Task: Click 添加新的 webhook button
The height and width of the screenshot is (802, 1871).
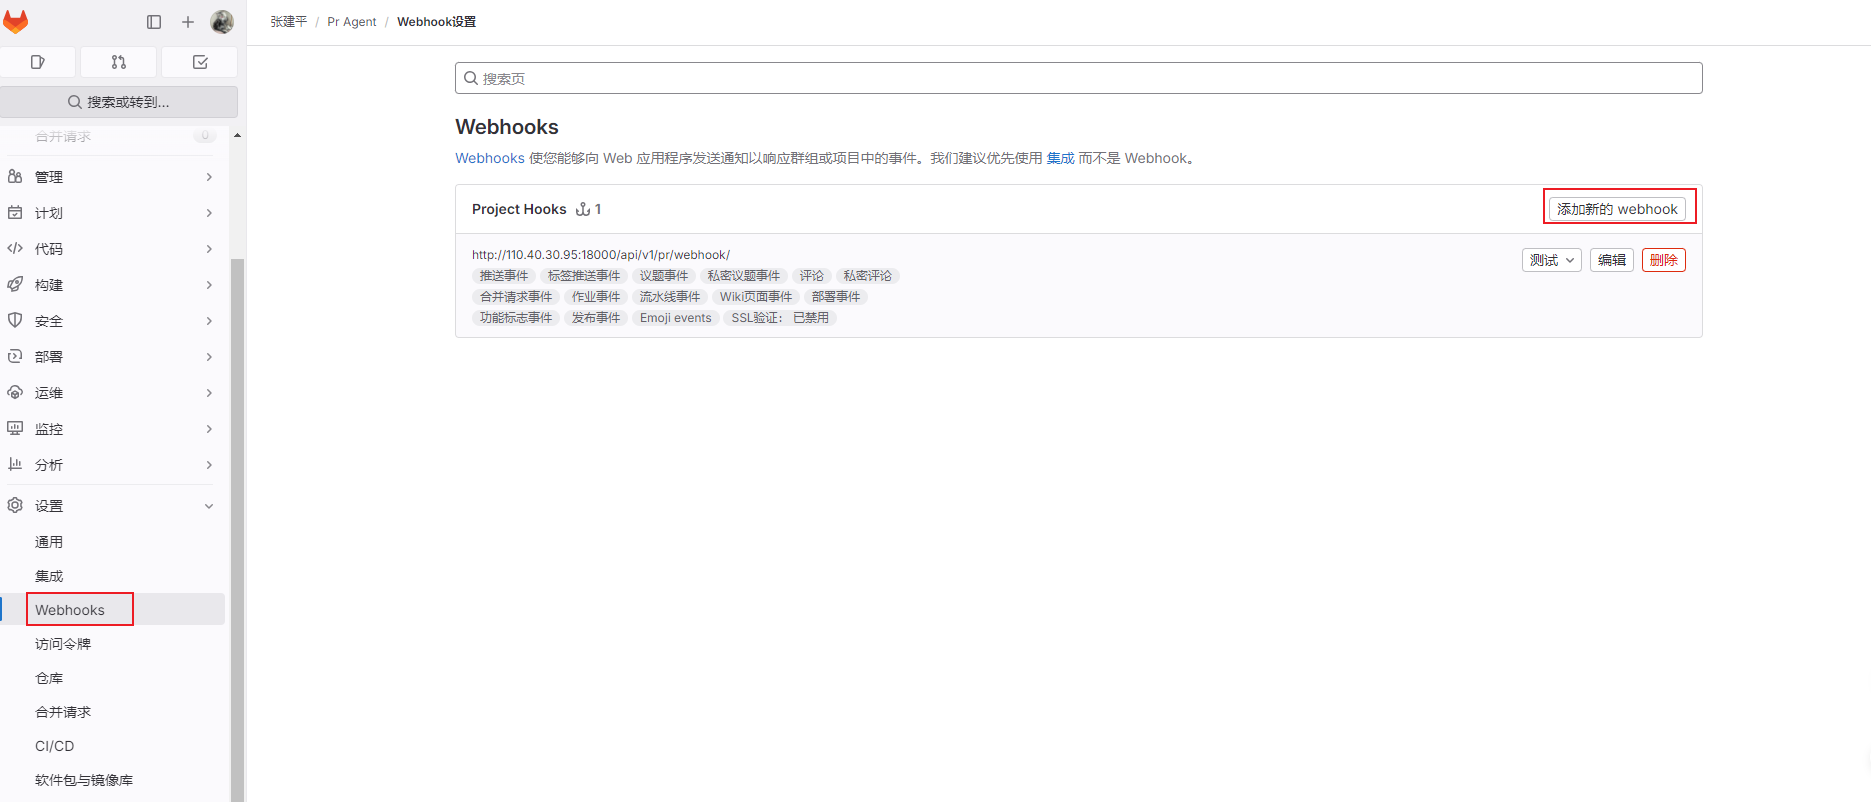Action: click(1617, 209)
